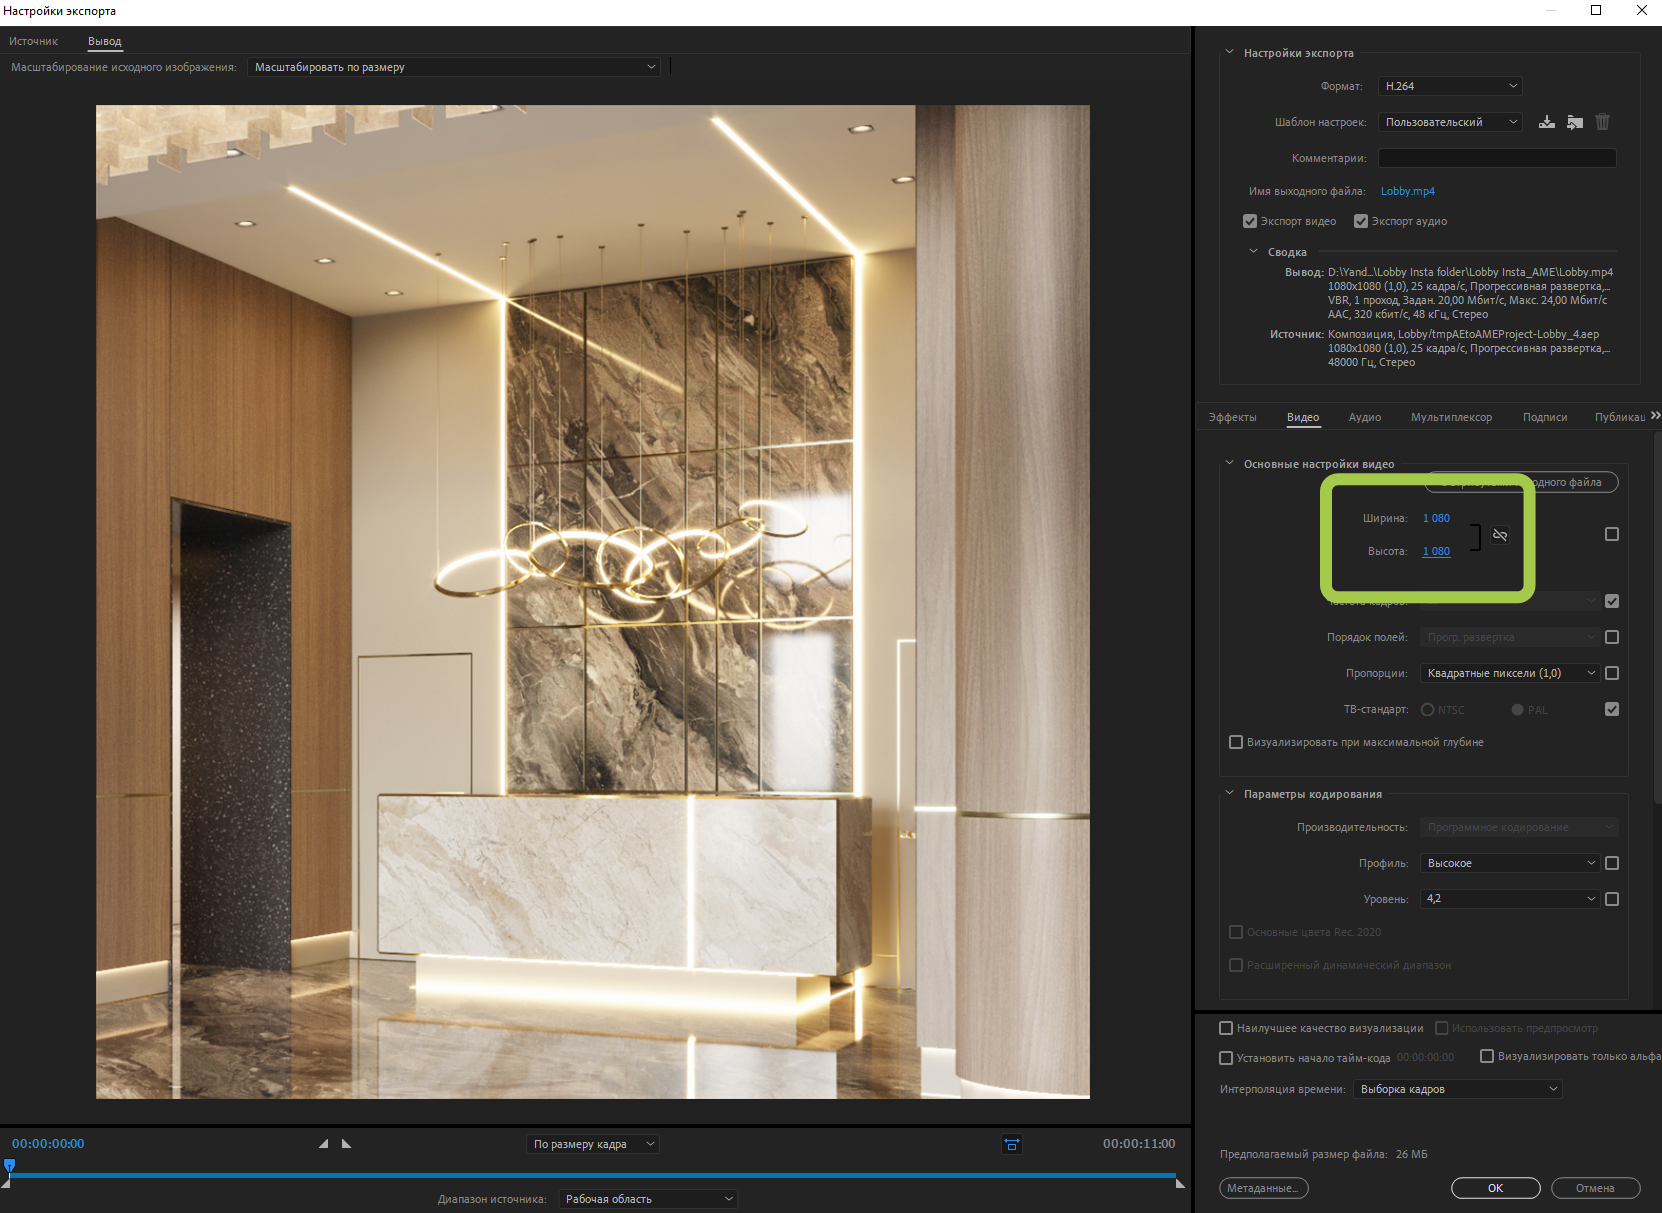
Task: Enable set start timecode checkbox
Action: [1226, 1058]
